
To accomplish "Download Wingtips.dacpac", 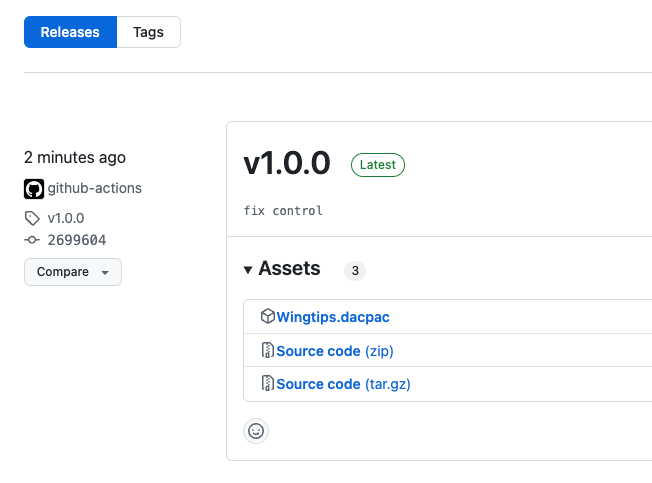I will 333,317.
